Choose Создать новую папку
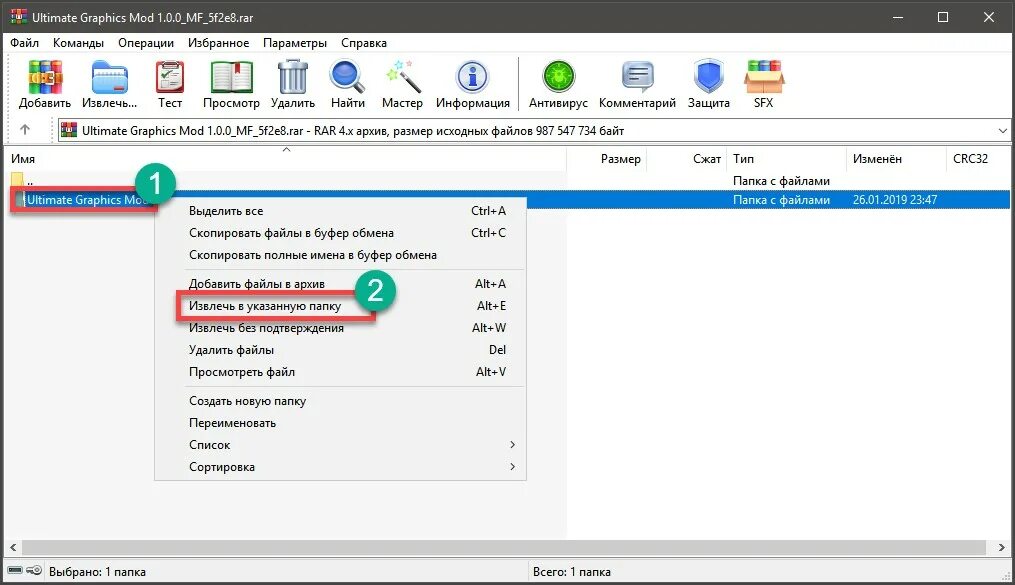1015x585 pixels. (340, 401)
